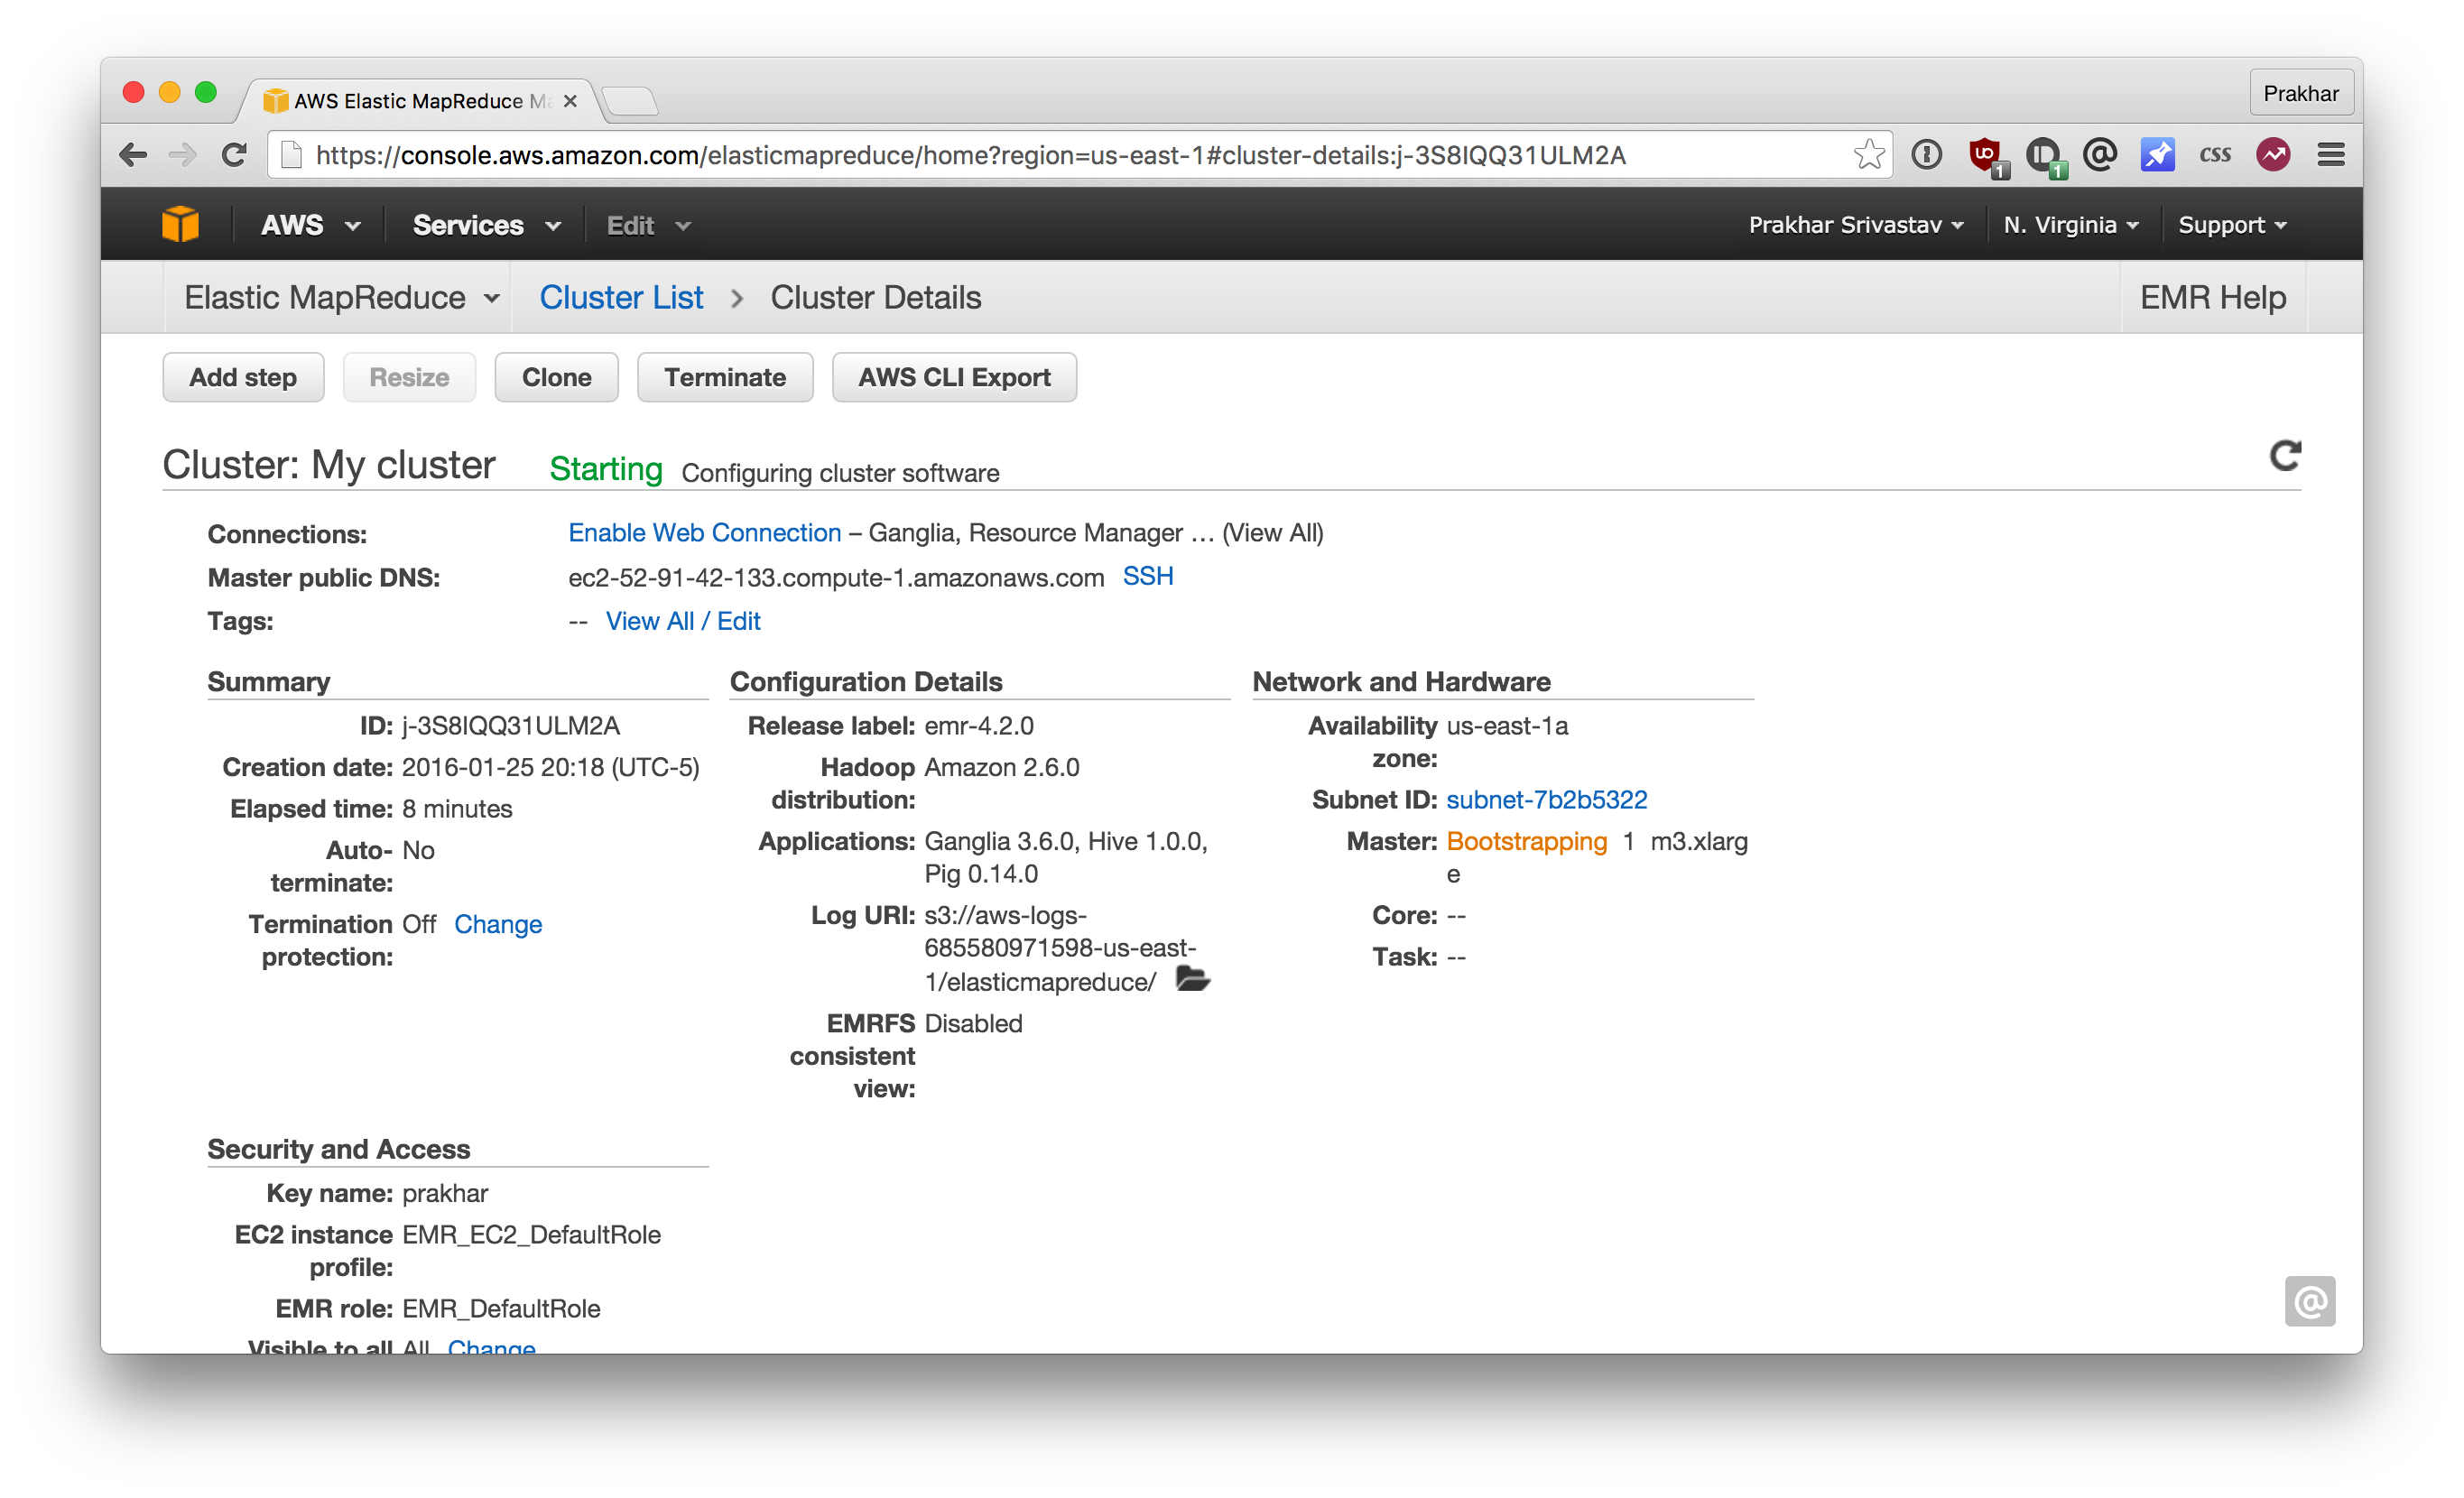Go back with browser back arrow
This screenshot has width=2464, height=1498.
(x=134, y=155)
